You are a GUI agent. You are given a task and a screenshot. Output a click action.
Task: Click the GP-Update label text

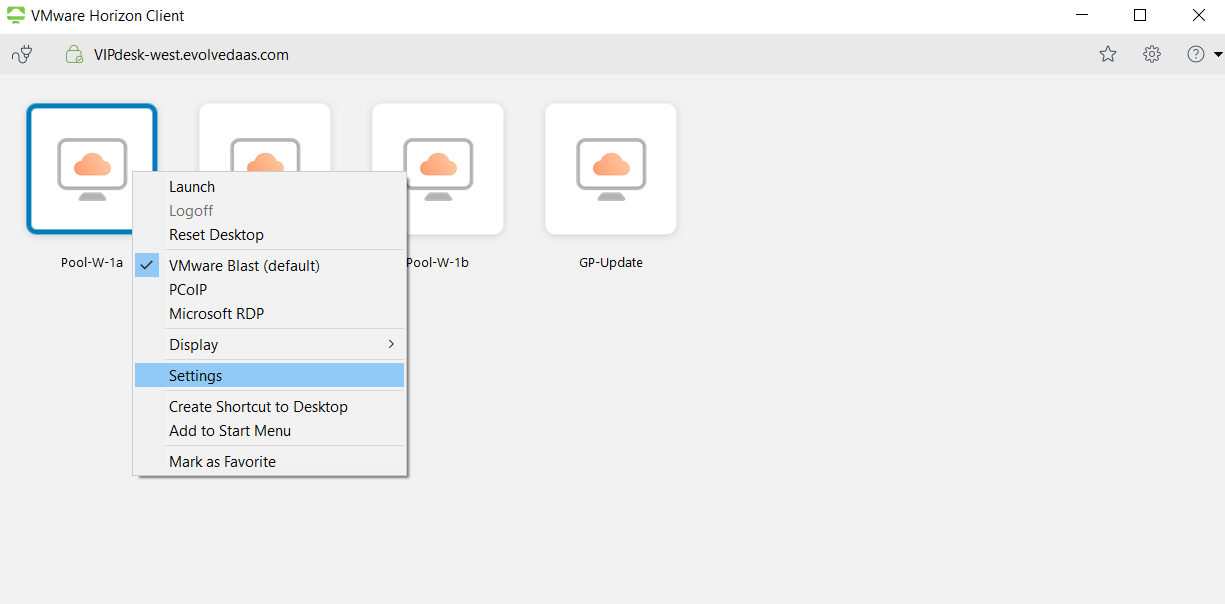611,263
